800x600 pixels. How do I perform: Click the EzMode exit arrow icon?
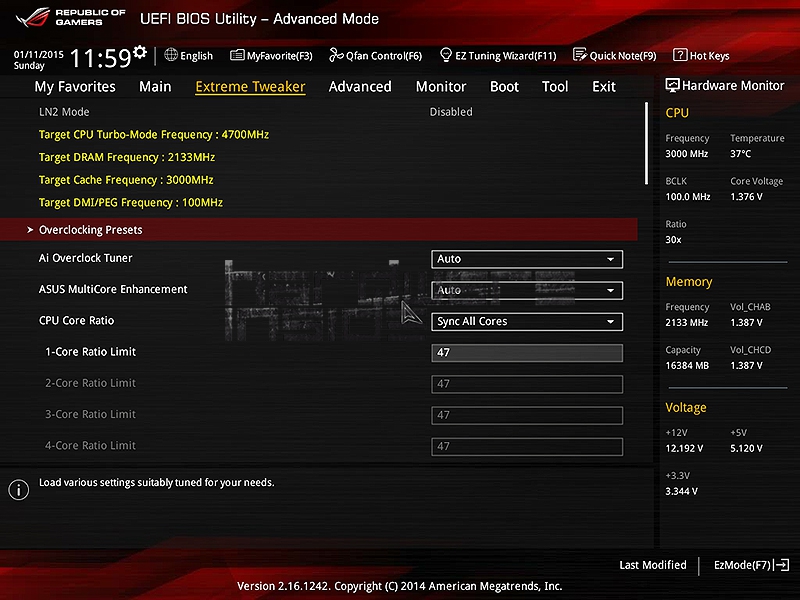point(782,565)
